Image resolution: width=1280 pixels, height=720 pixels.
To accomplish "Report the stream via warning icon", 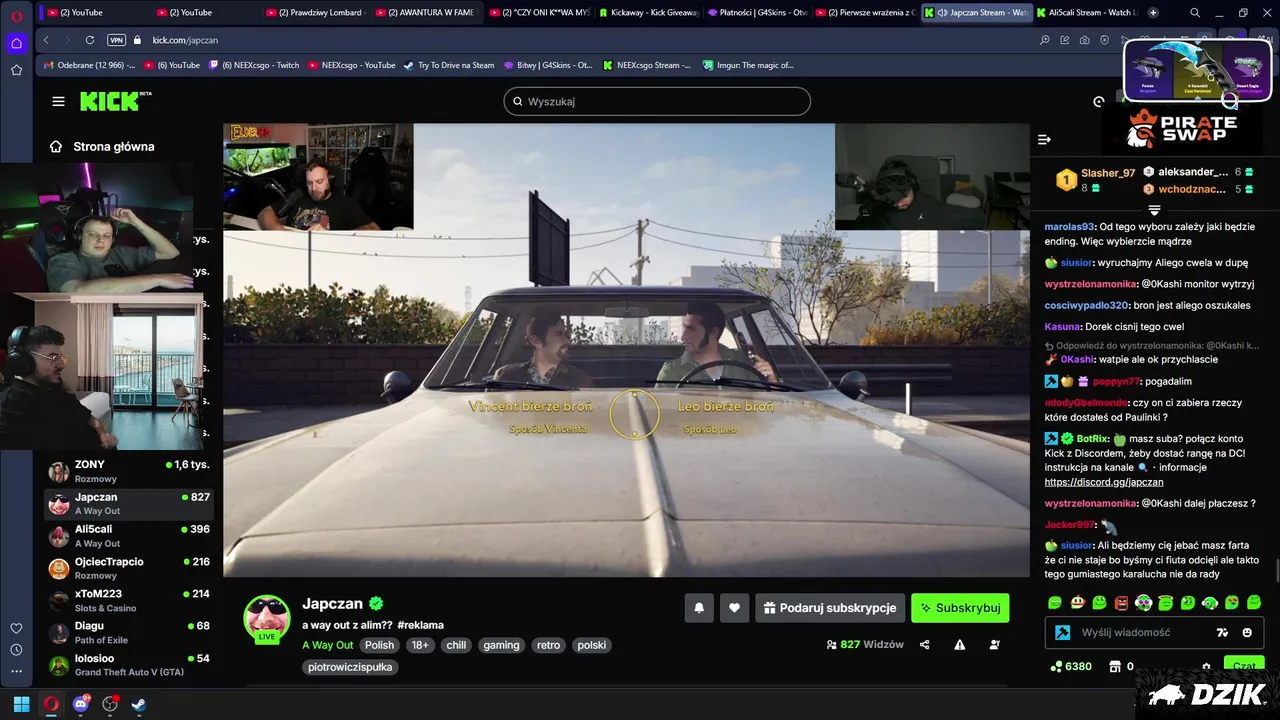I will [959, 645].
